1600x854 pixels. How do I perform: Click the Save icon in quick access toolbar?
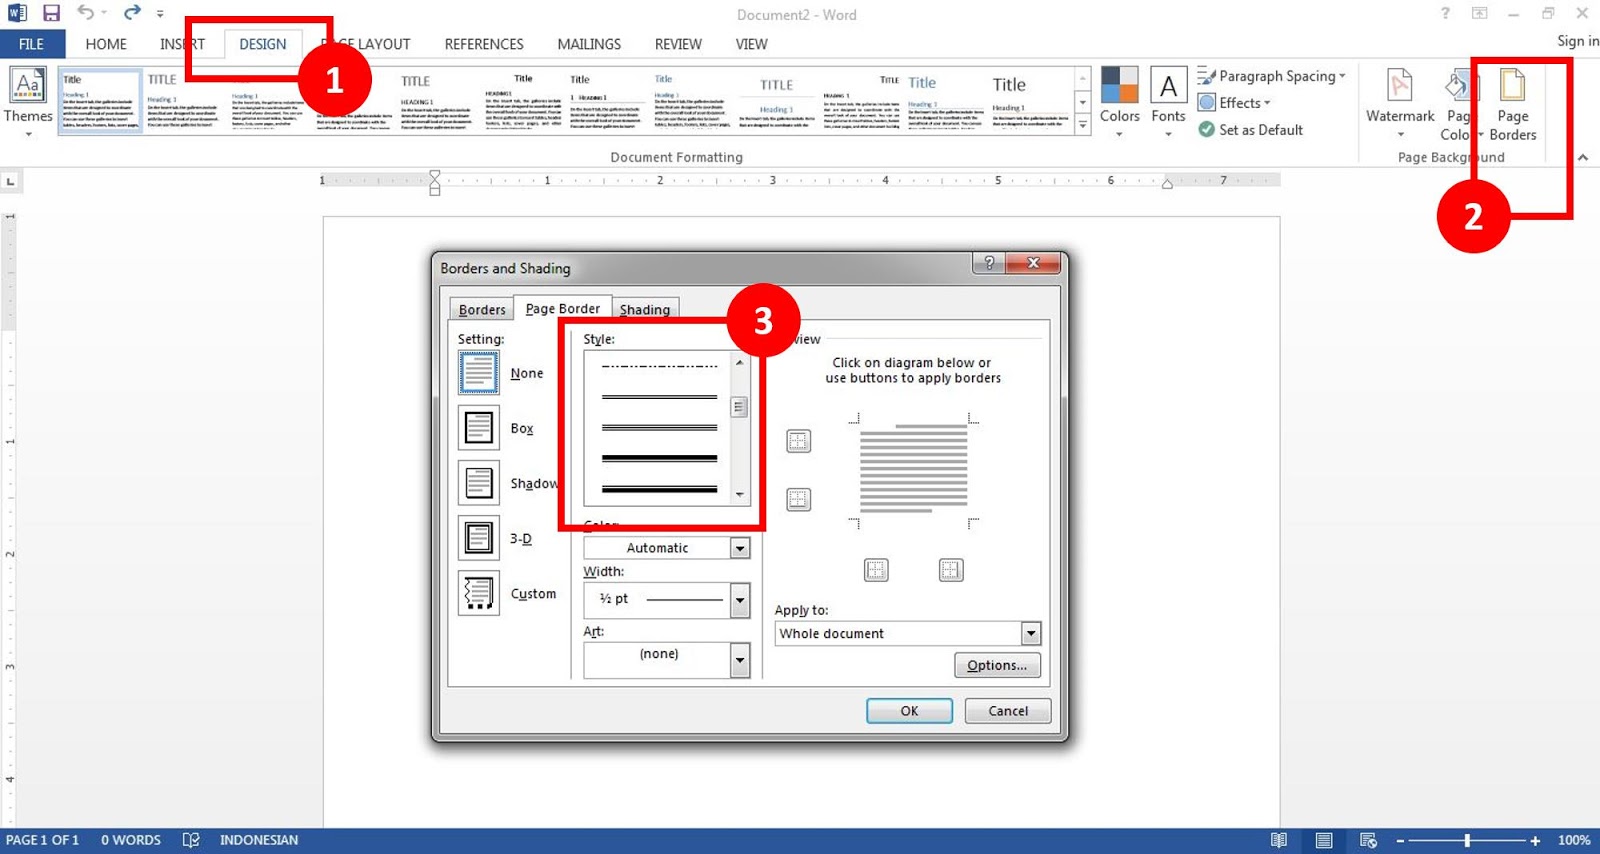[51, 13]
